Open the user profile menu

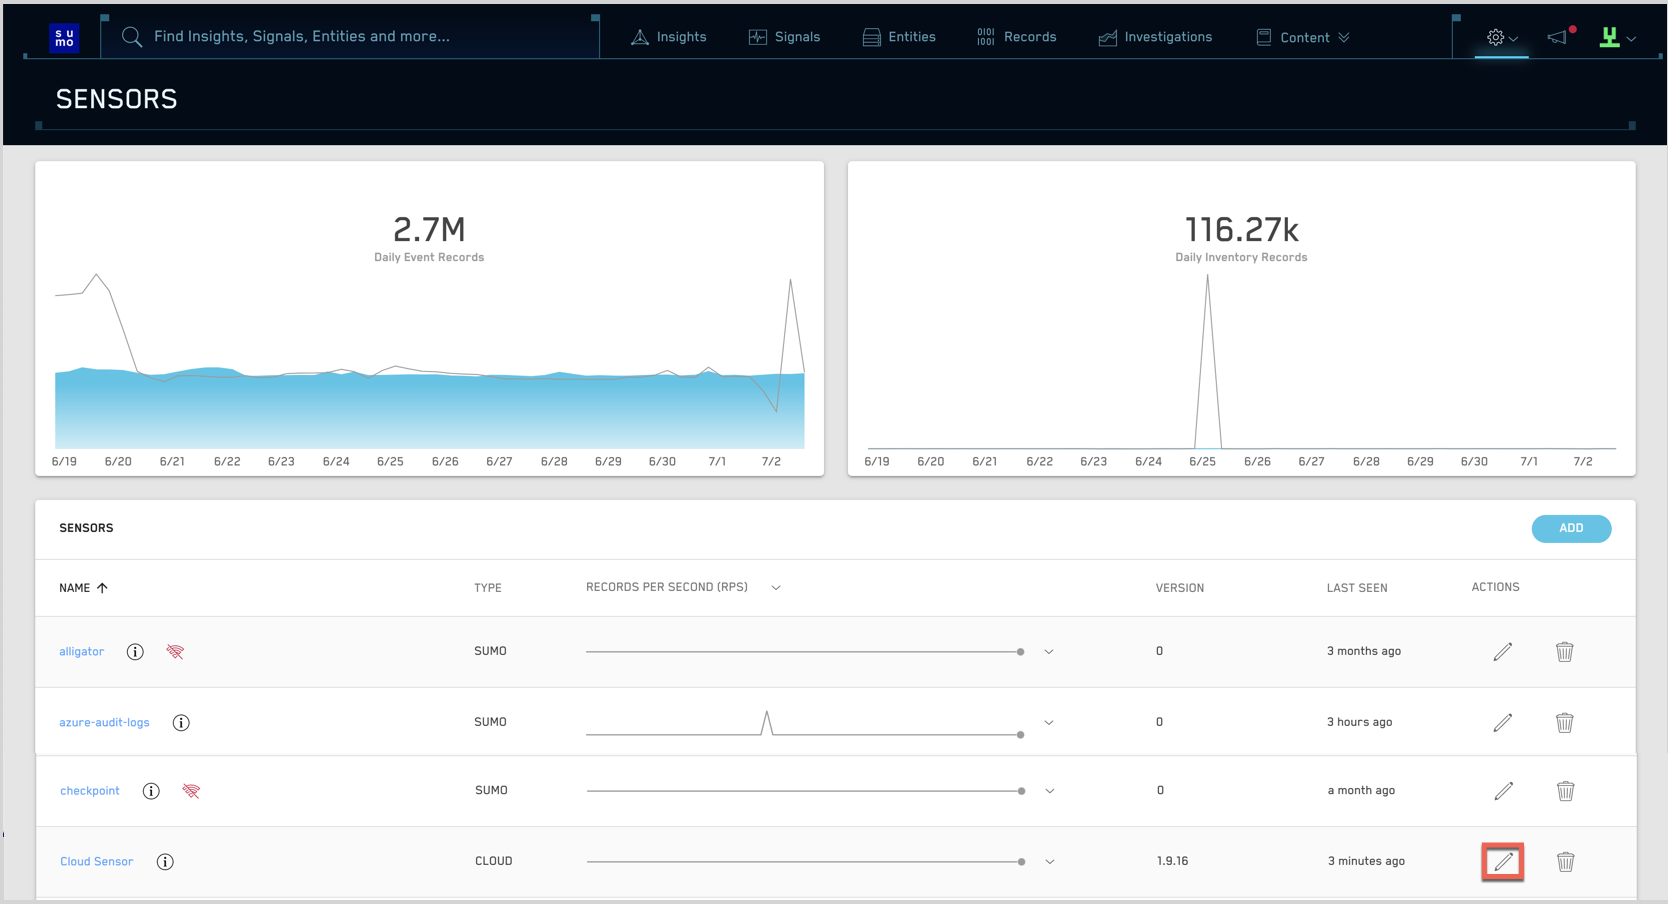(1616, 37)
